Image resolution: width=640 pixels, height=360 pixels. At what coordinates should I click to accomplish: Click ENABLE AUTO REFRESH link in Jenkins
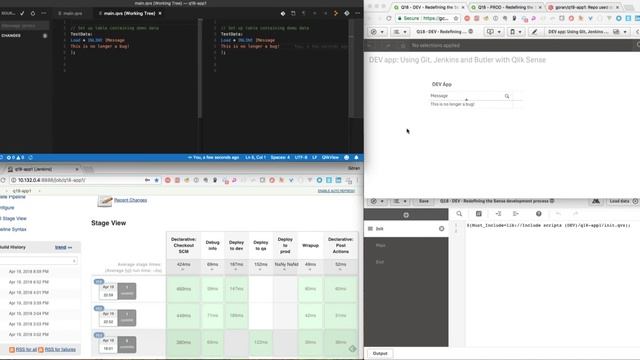point(336,191)
